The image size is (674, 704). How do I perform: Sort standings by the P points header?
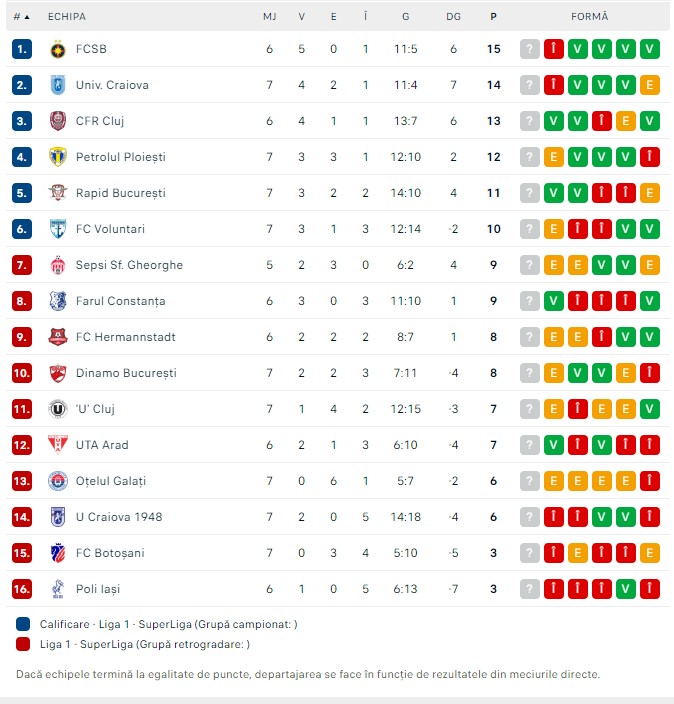(x=493, y=17)
